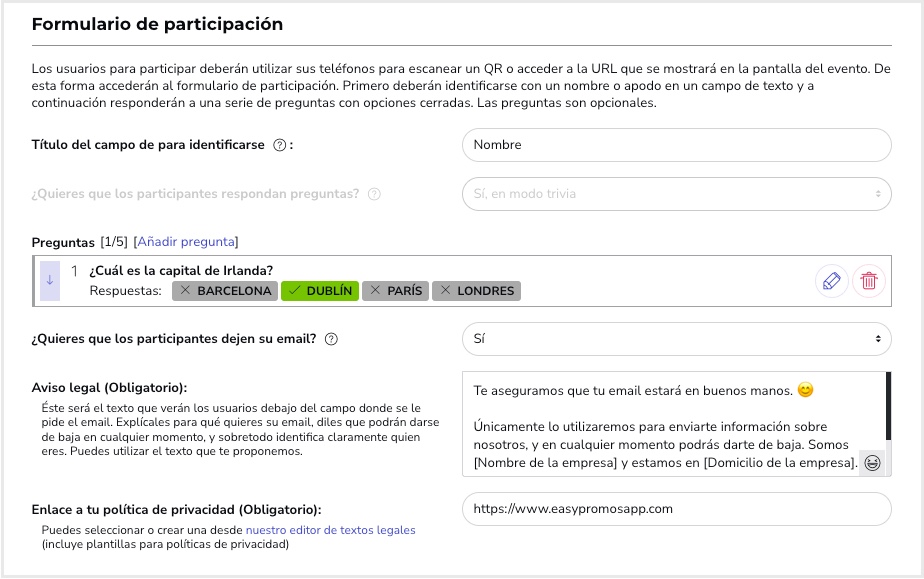Move question 1 down with the arrow
Viewport: 924px width, 579px height.
pyautogui.click(x=50, y=280)
